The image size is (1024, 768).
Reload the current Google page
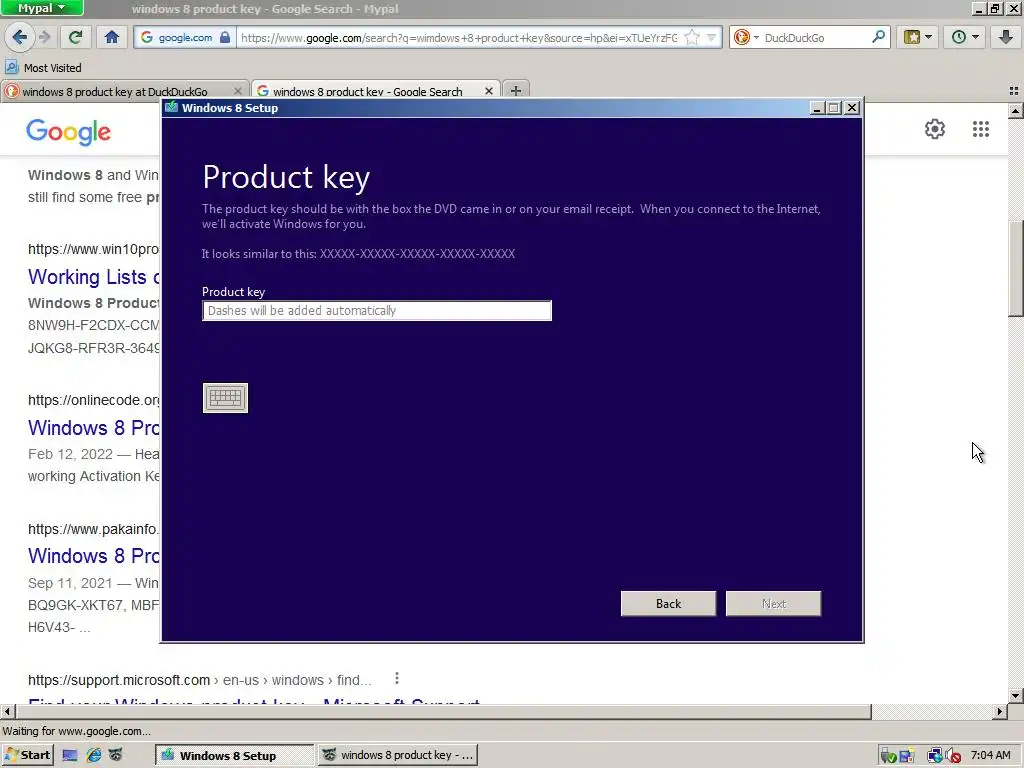[75, 37]
